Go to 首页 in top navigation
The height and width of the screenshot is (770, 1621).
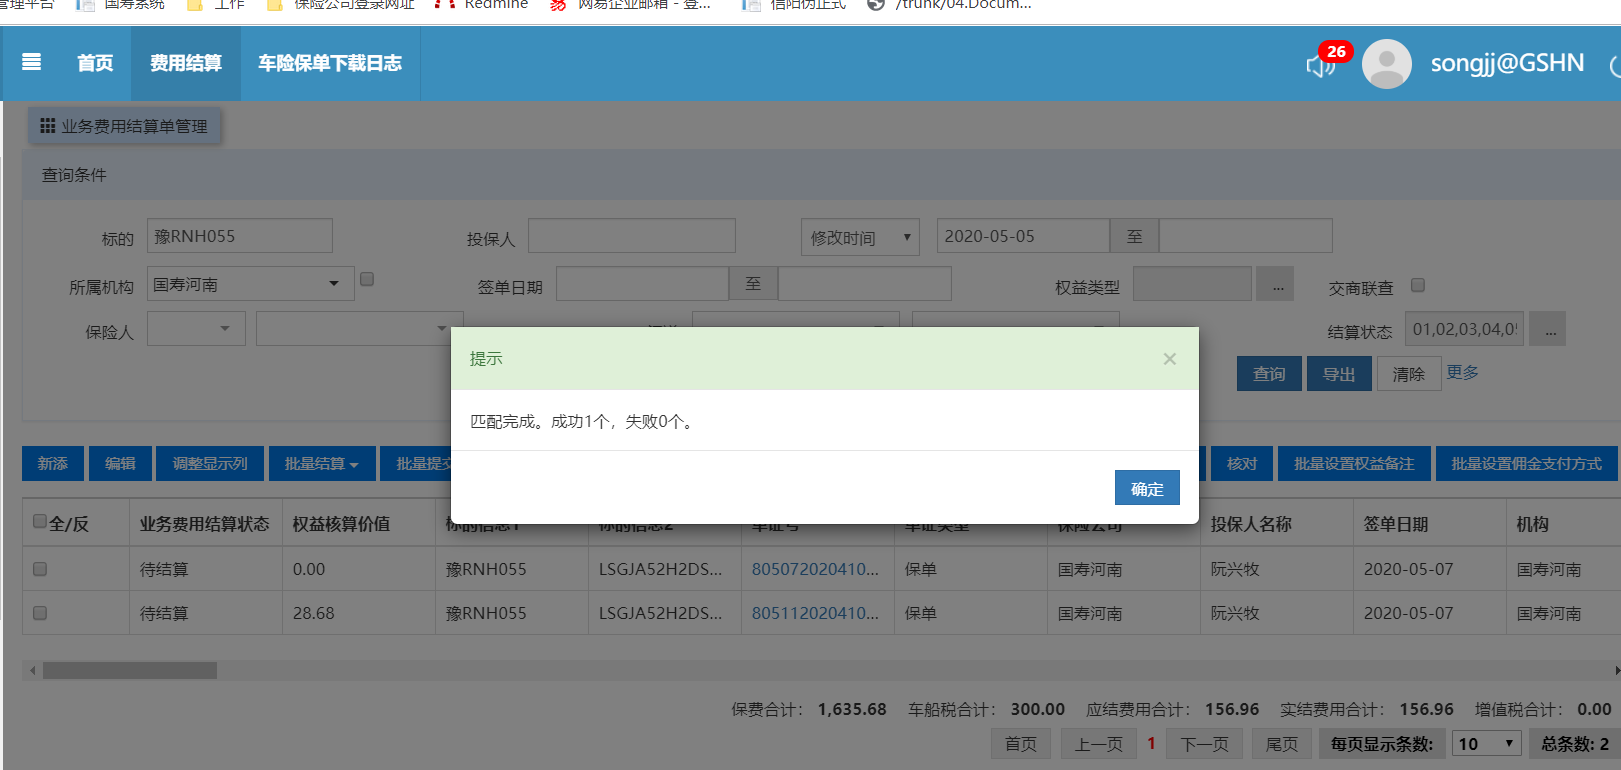[95, 63]
